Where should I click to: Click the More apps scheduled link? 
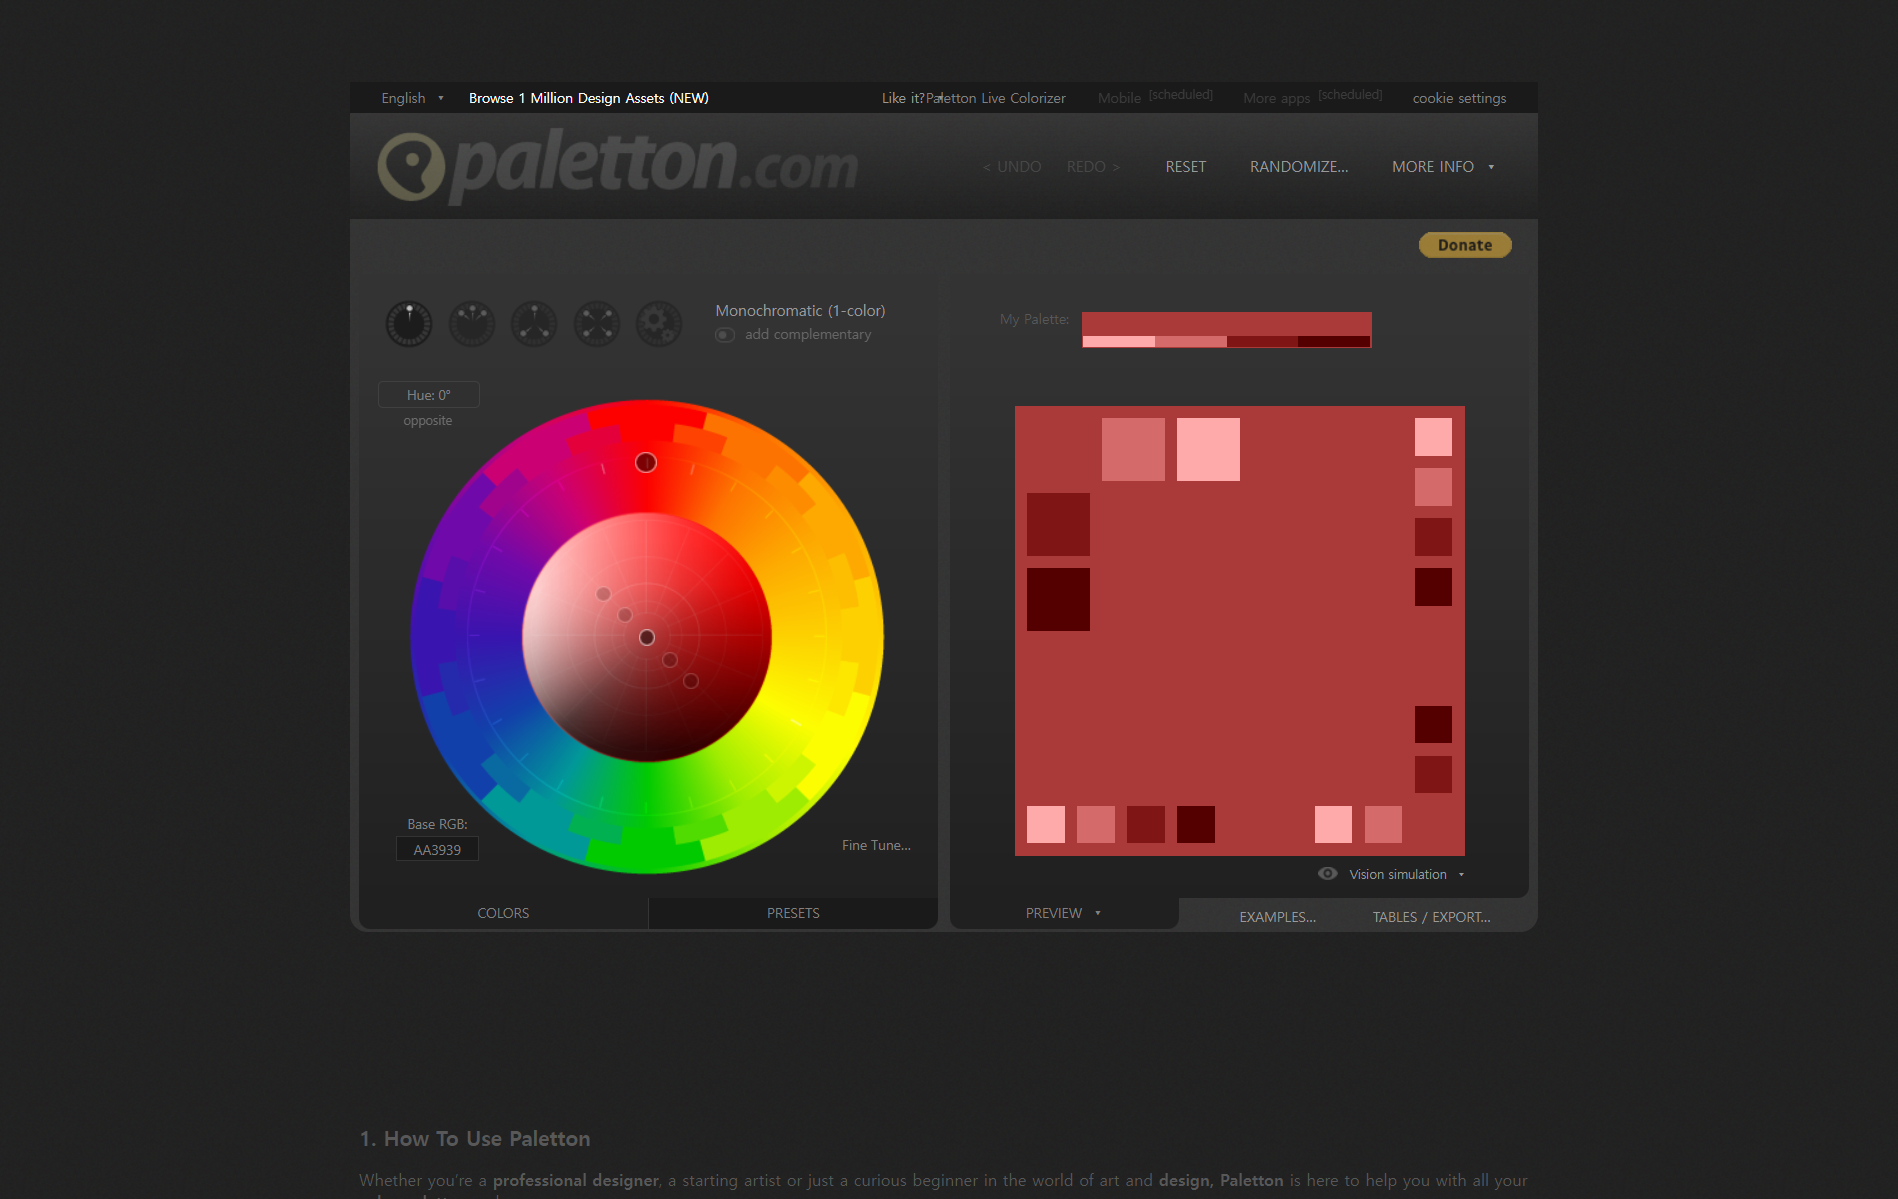coord(1313,97)
